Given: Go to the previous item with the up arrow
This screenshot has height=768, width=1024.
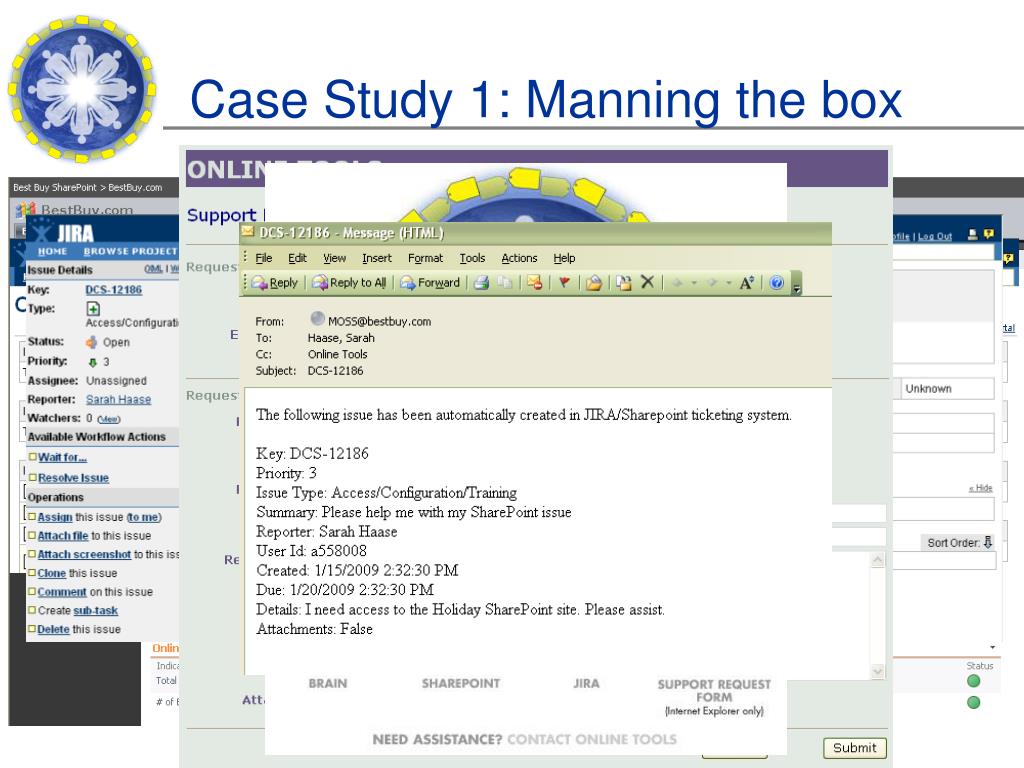Looking at the screenshot, I should 677,283.
